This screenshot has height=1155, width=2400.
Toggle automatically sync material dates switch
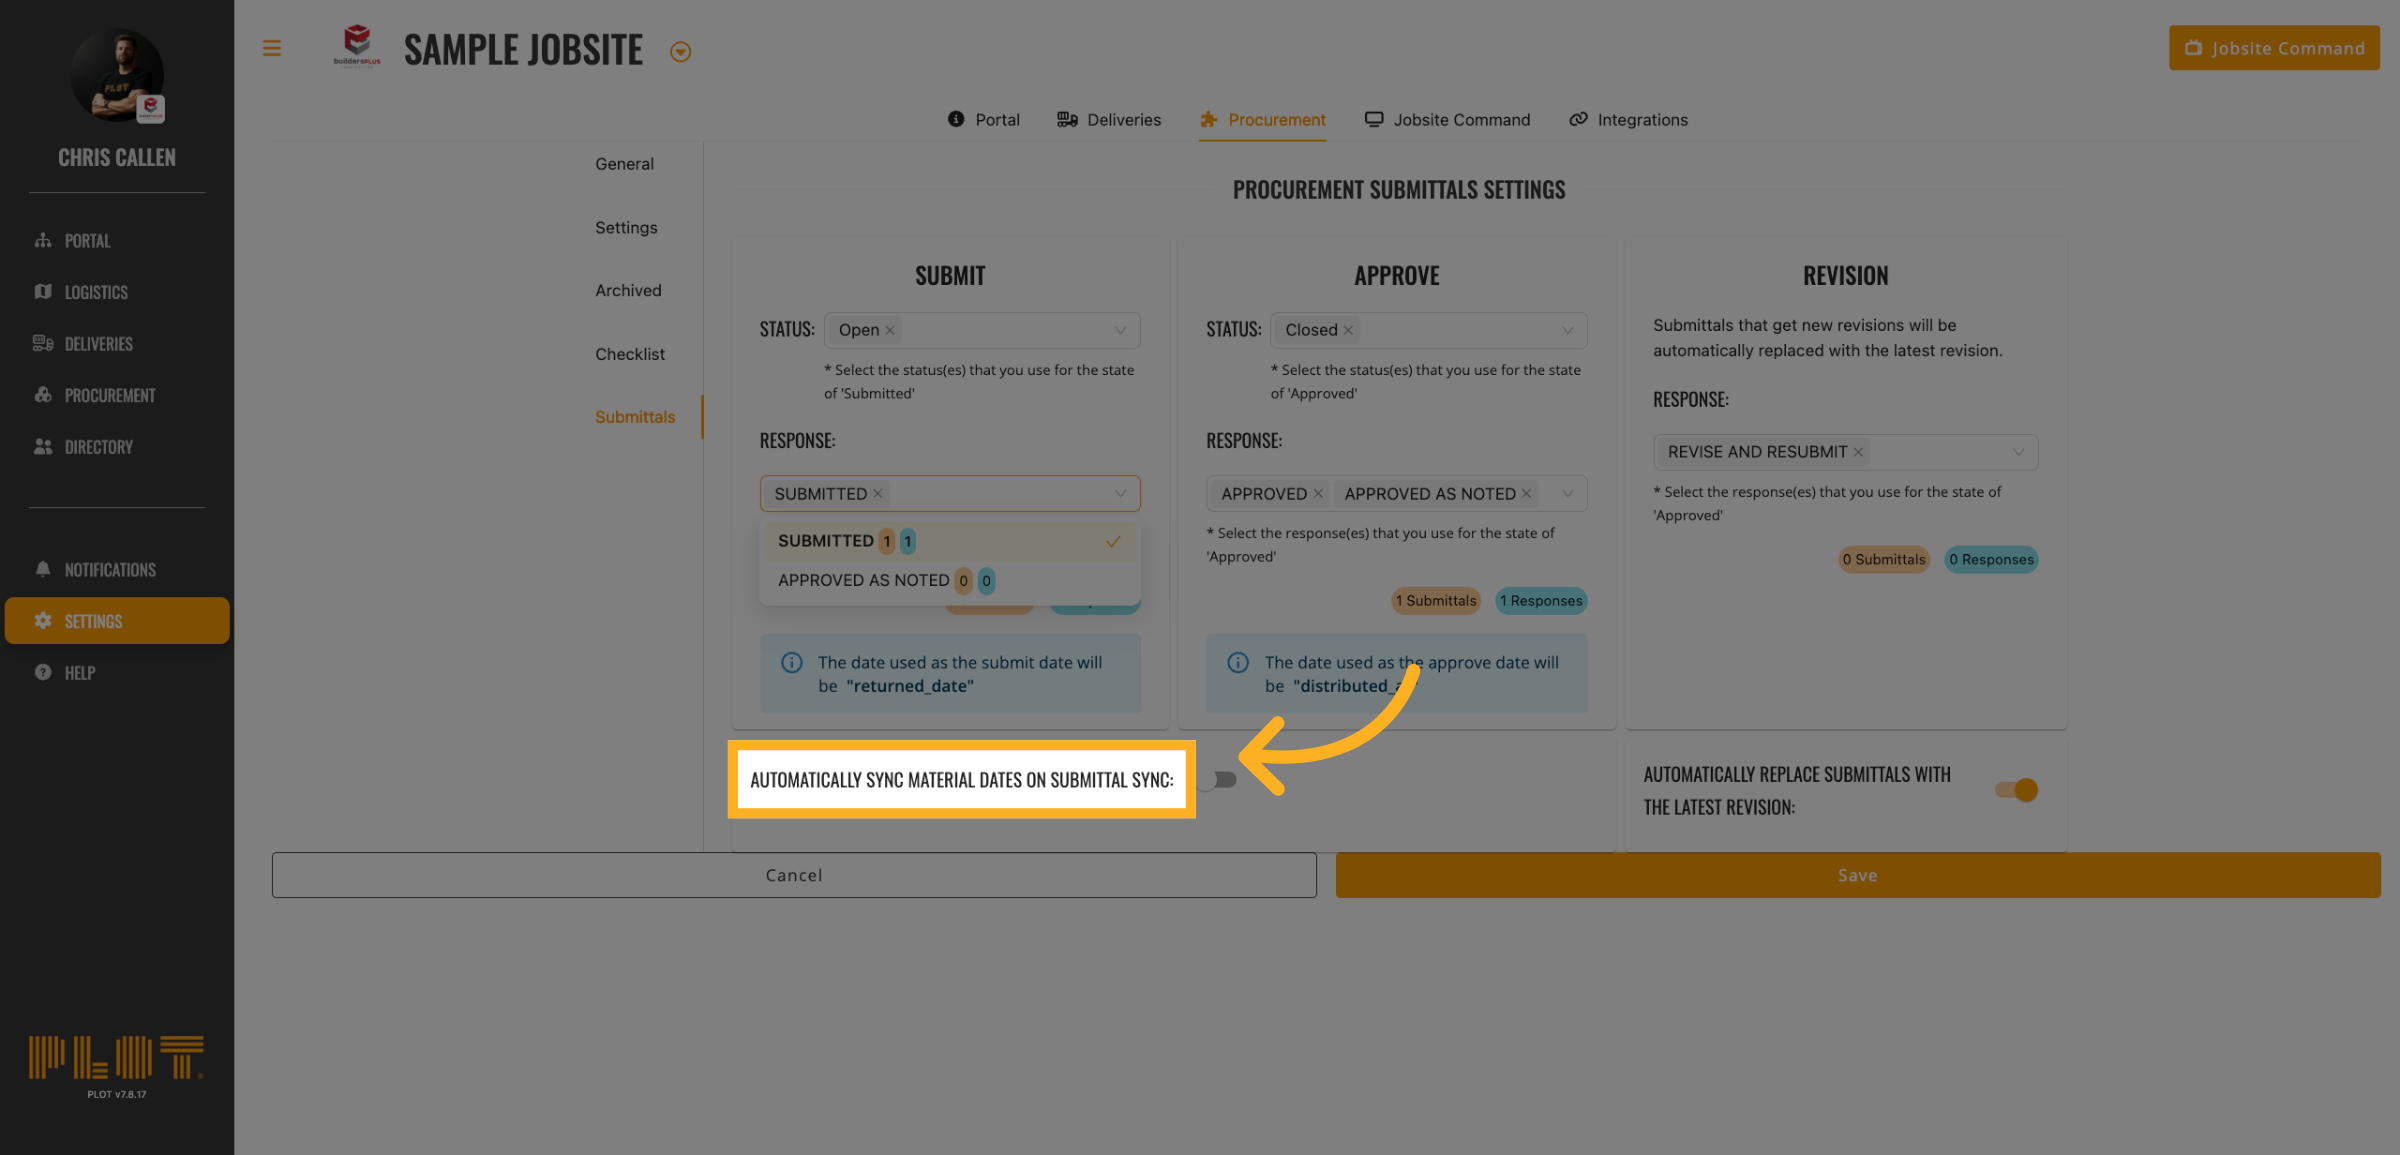click(x=1218, y=780)
